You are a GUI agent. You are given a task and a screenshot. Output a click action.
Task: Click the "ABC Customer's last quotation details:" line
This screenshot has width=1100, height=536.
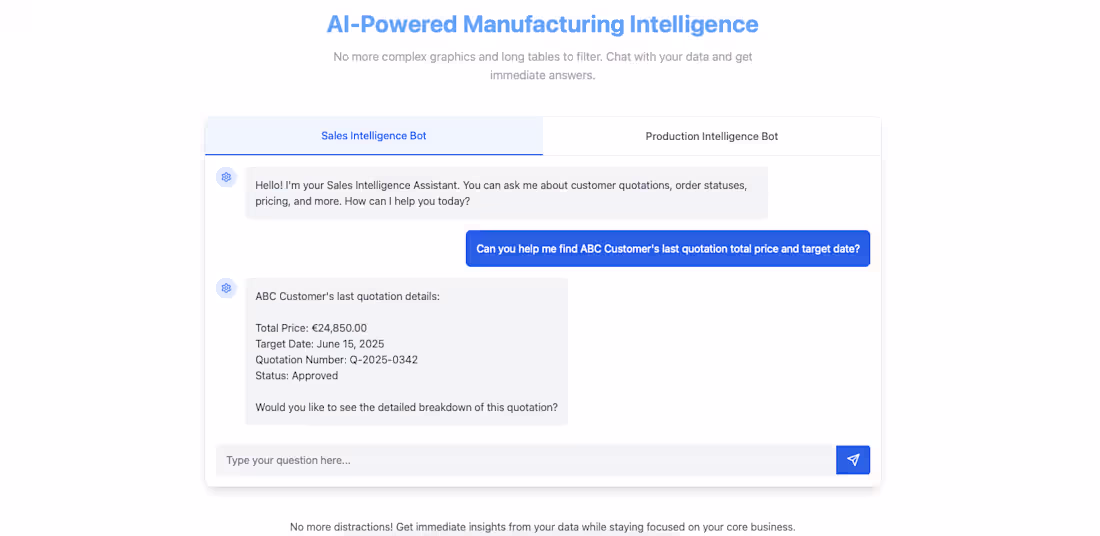tap(347, 296)
